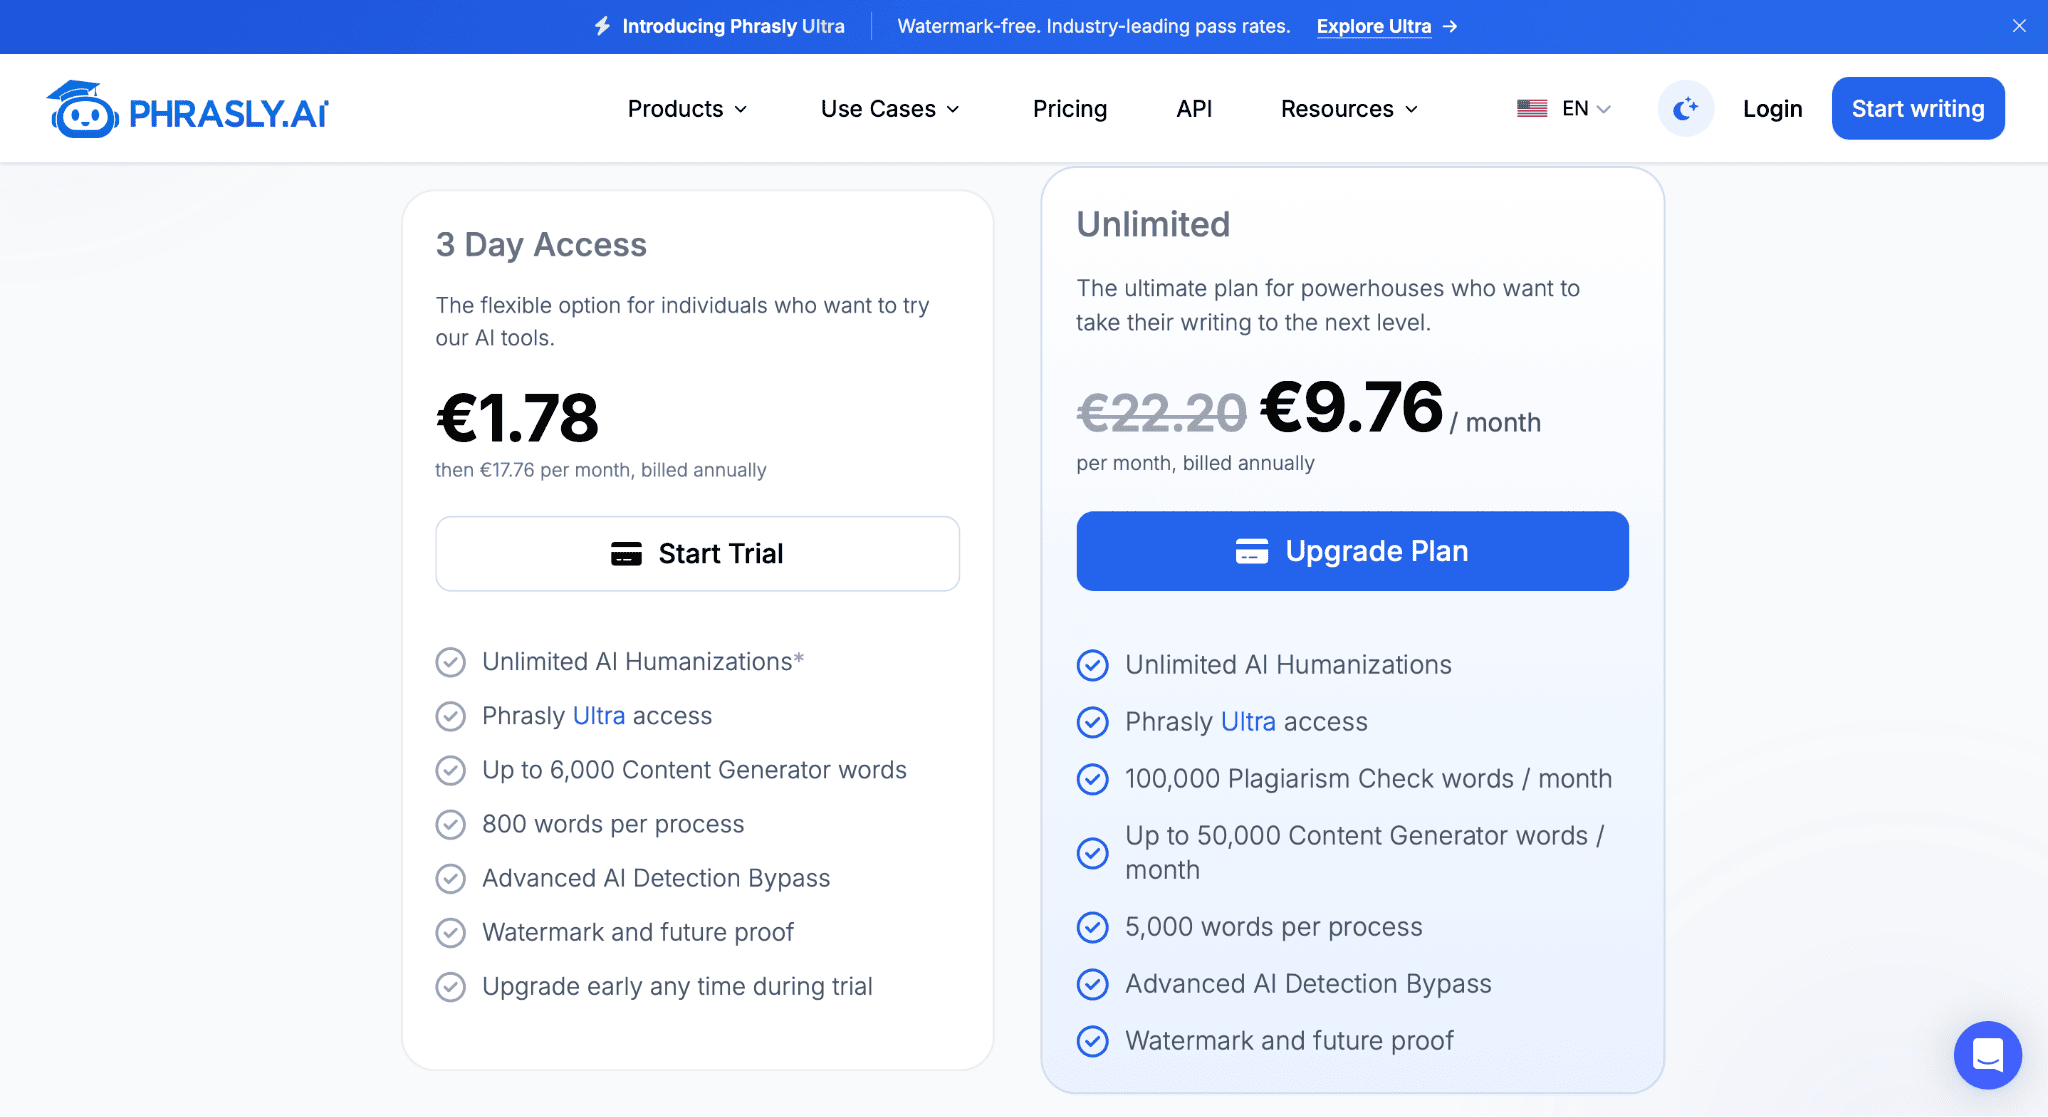Click the struck-through €22.20 price
The width and height of the screenshot is (2048, 1117).
tap(1161, 413)
